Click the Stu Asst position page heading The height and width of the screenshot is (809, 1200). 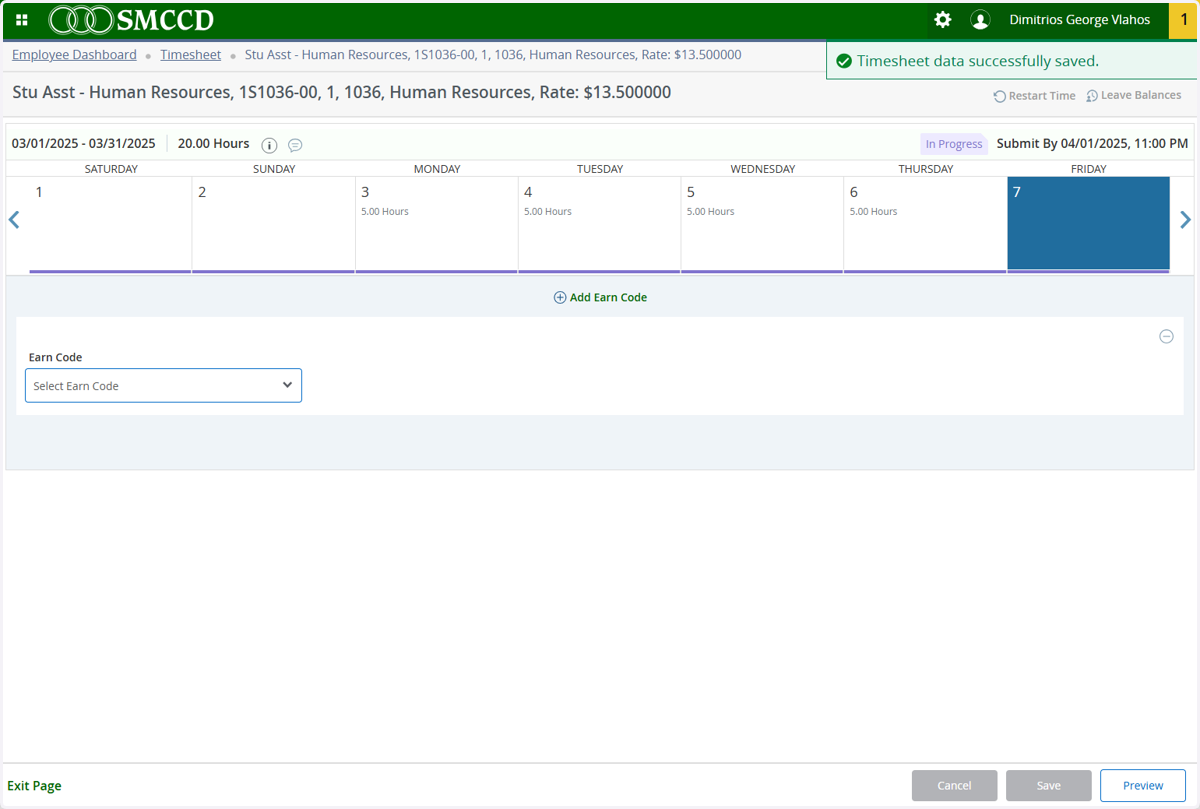[342, 92]
